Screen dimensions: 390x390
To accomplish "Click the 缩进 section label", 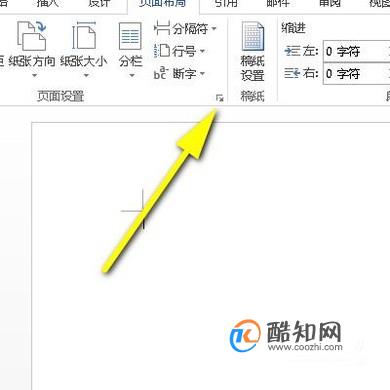I will coord(293,28).
